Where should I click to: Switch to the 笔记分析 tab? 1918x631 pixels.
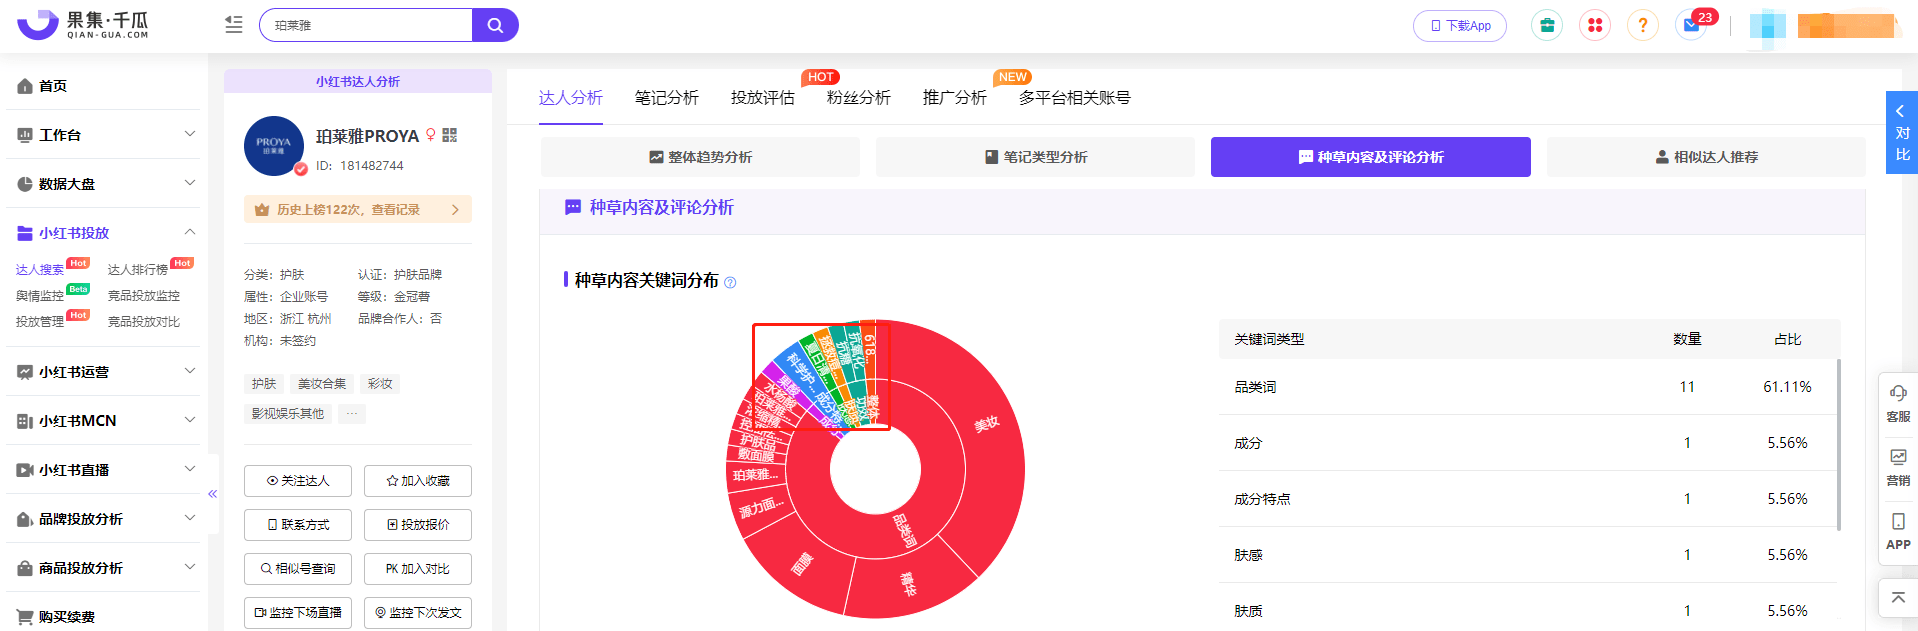click(x=667, y=98)
